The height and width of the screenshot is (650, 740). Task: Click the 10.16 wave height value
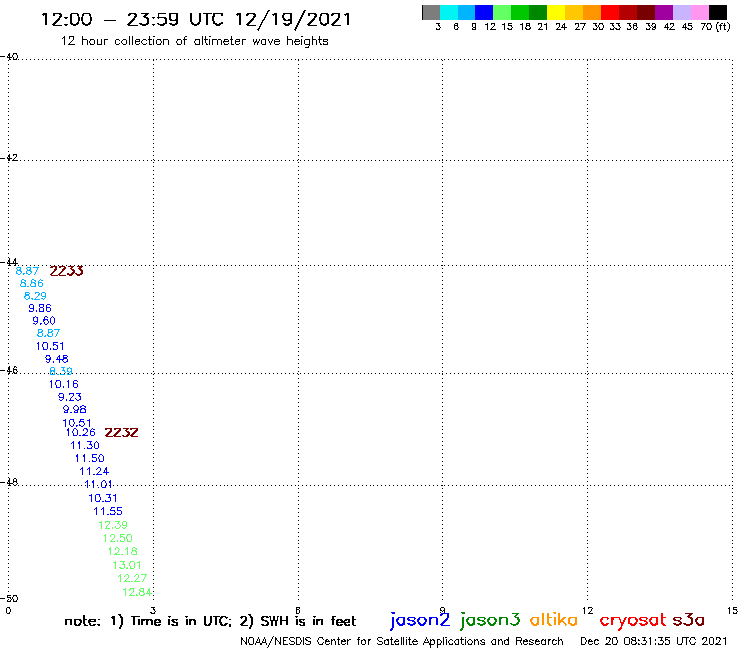tap(64, 384)
